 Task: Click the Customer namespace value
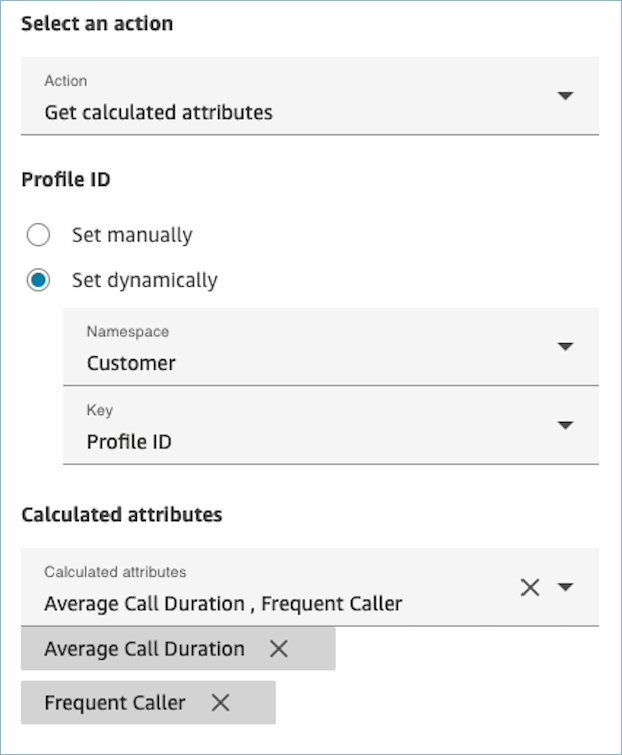(x=131, y=363)
